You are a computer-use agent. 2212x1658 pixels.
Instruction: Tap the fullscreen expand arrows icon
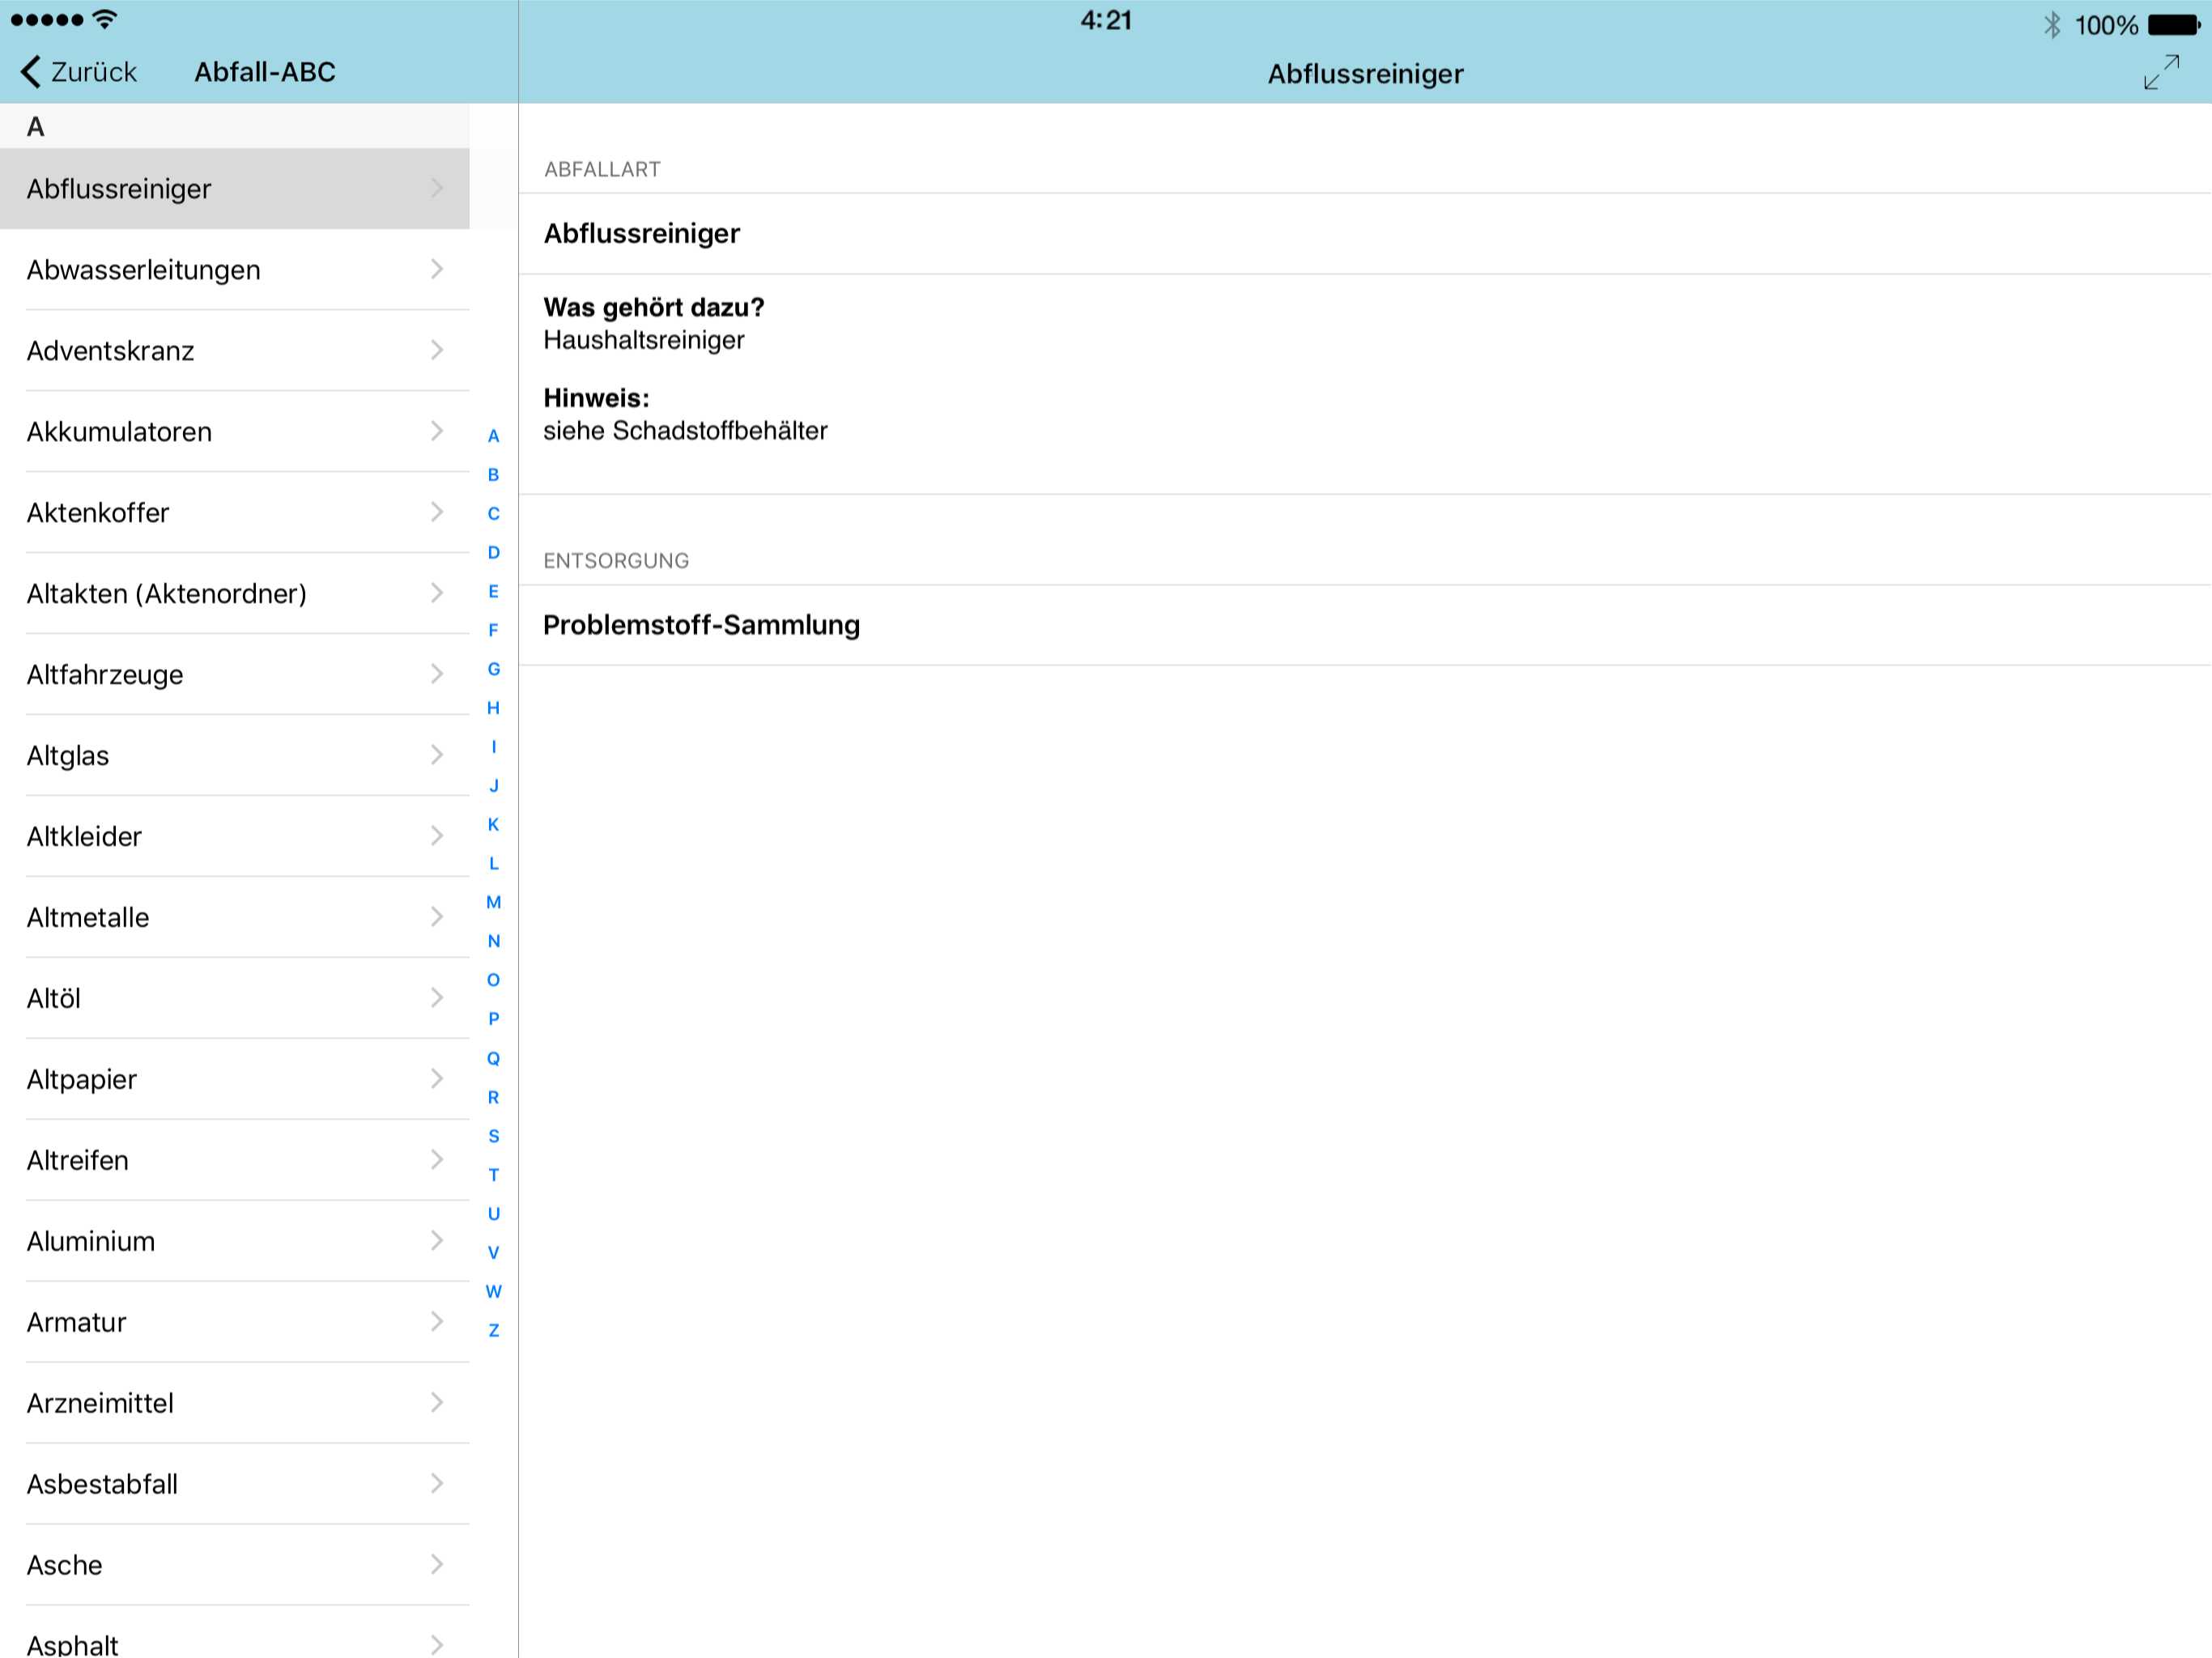click(2161, 72)
